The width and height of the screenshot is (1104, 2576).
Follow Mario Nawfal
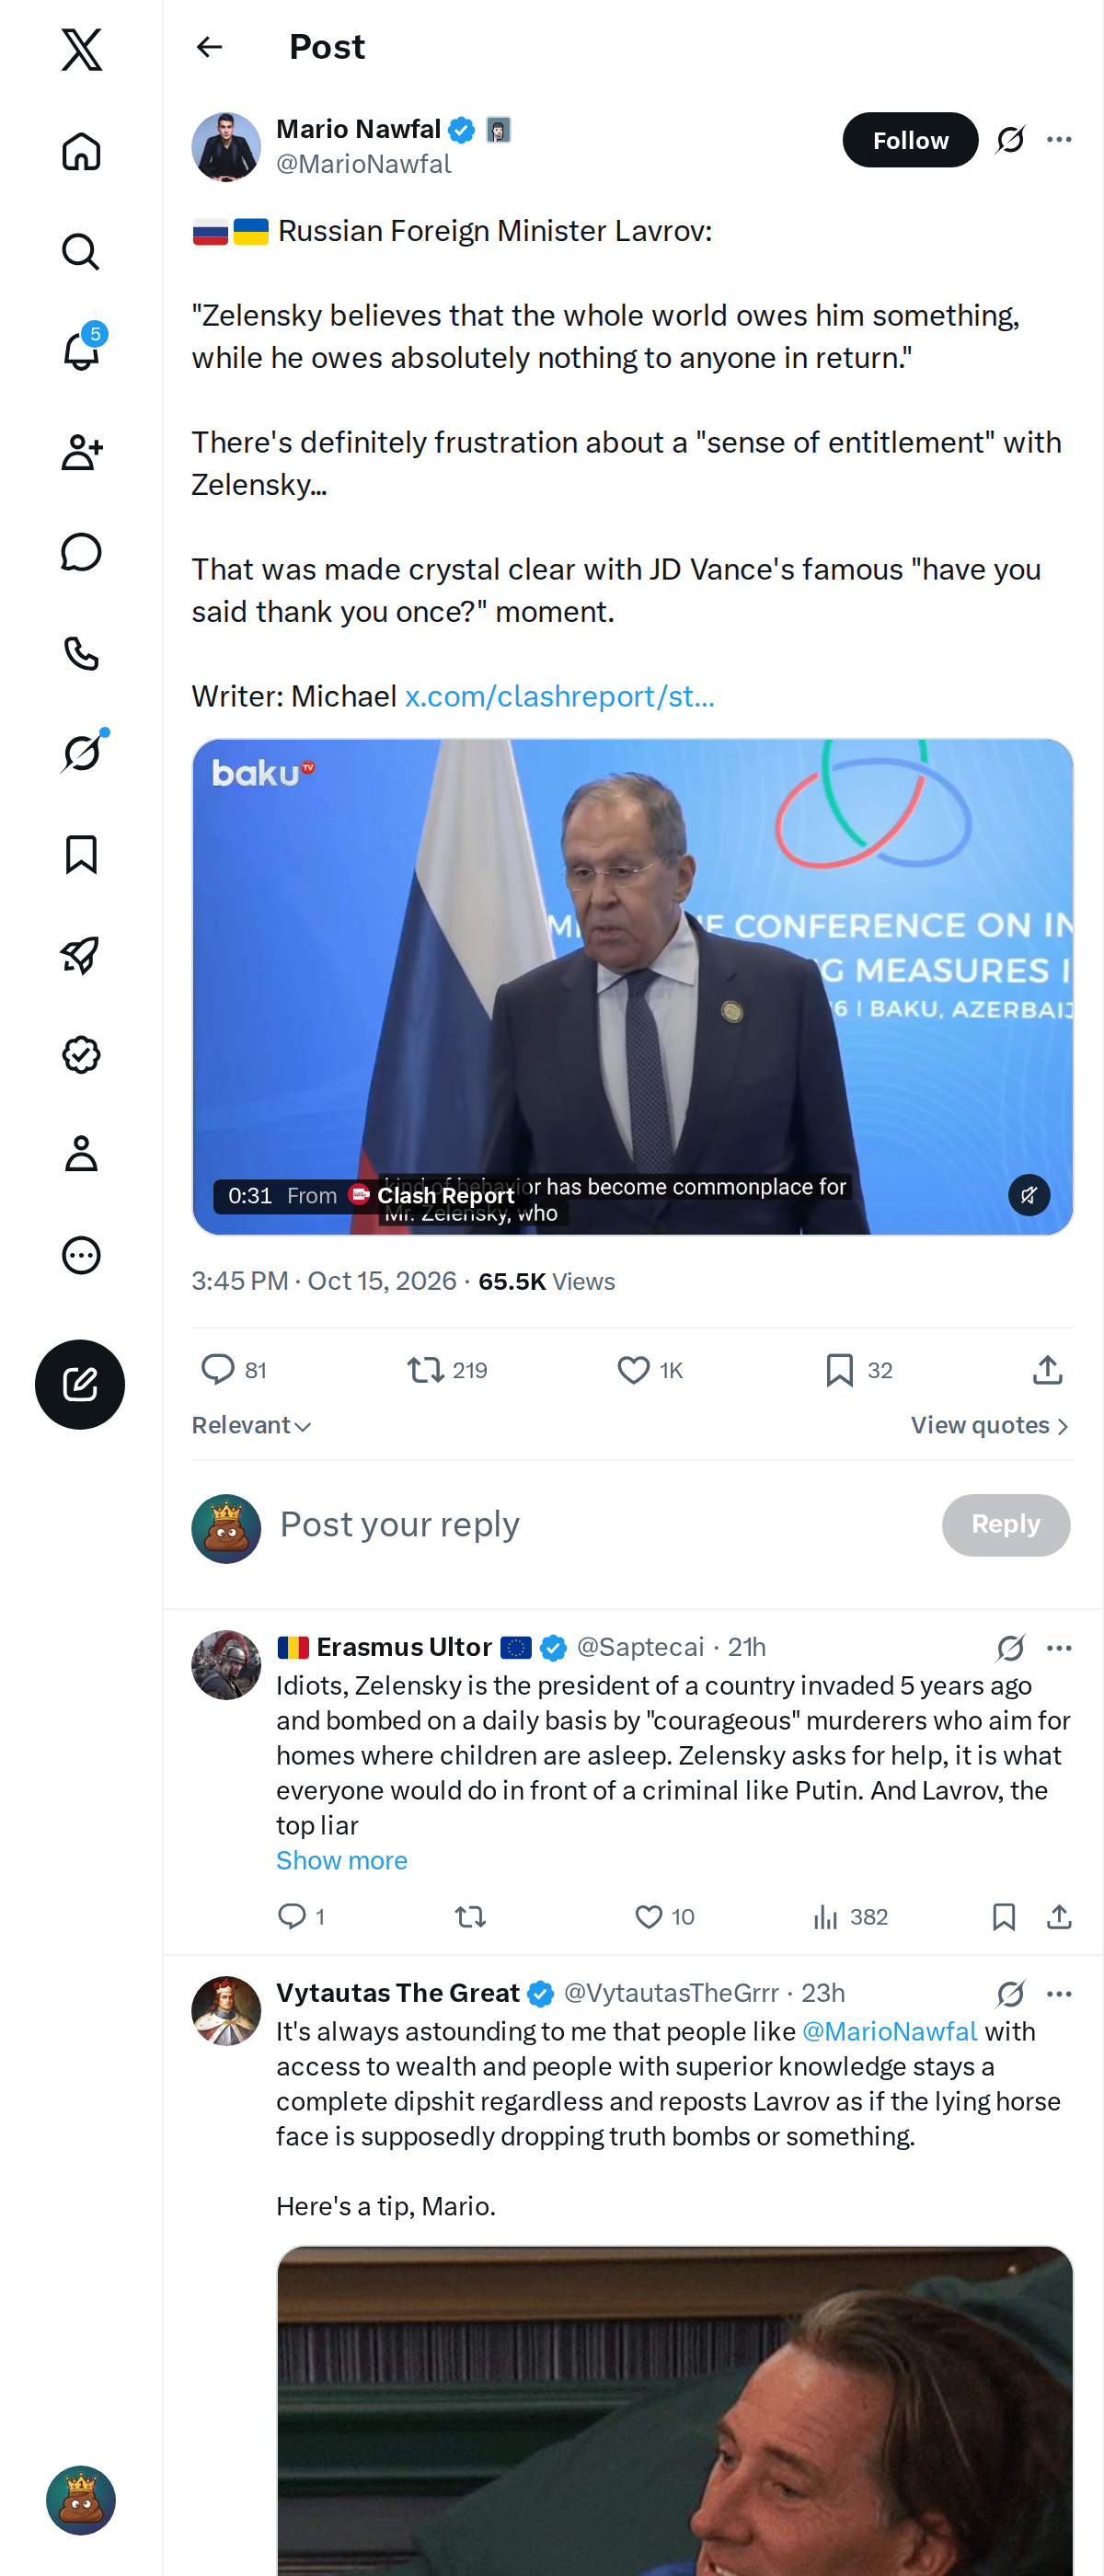point(909,140)
